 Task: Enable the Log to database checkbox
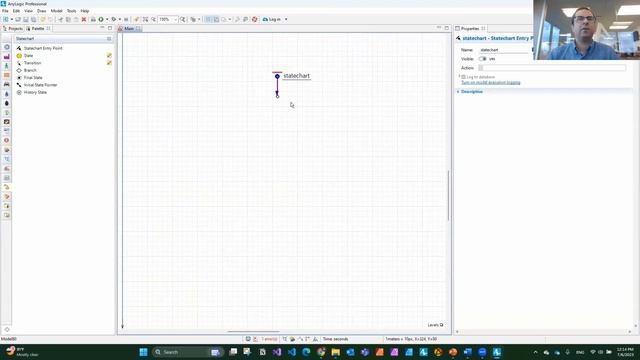click(x=464, y=77)
